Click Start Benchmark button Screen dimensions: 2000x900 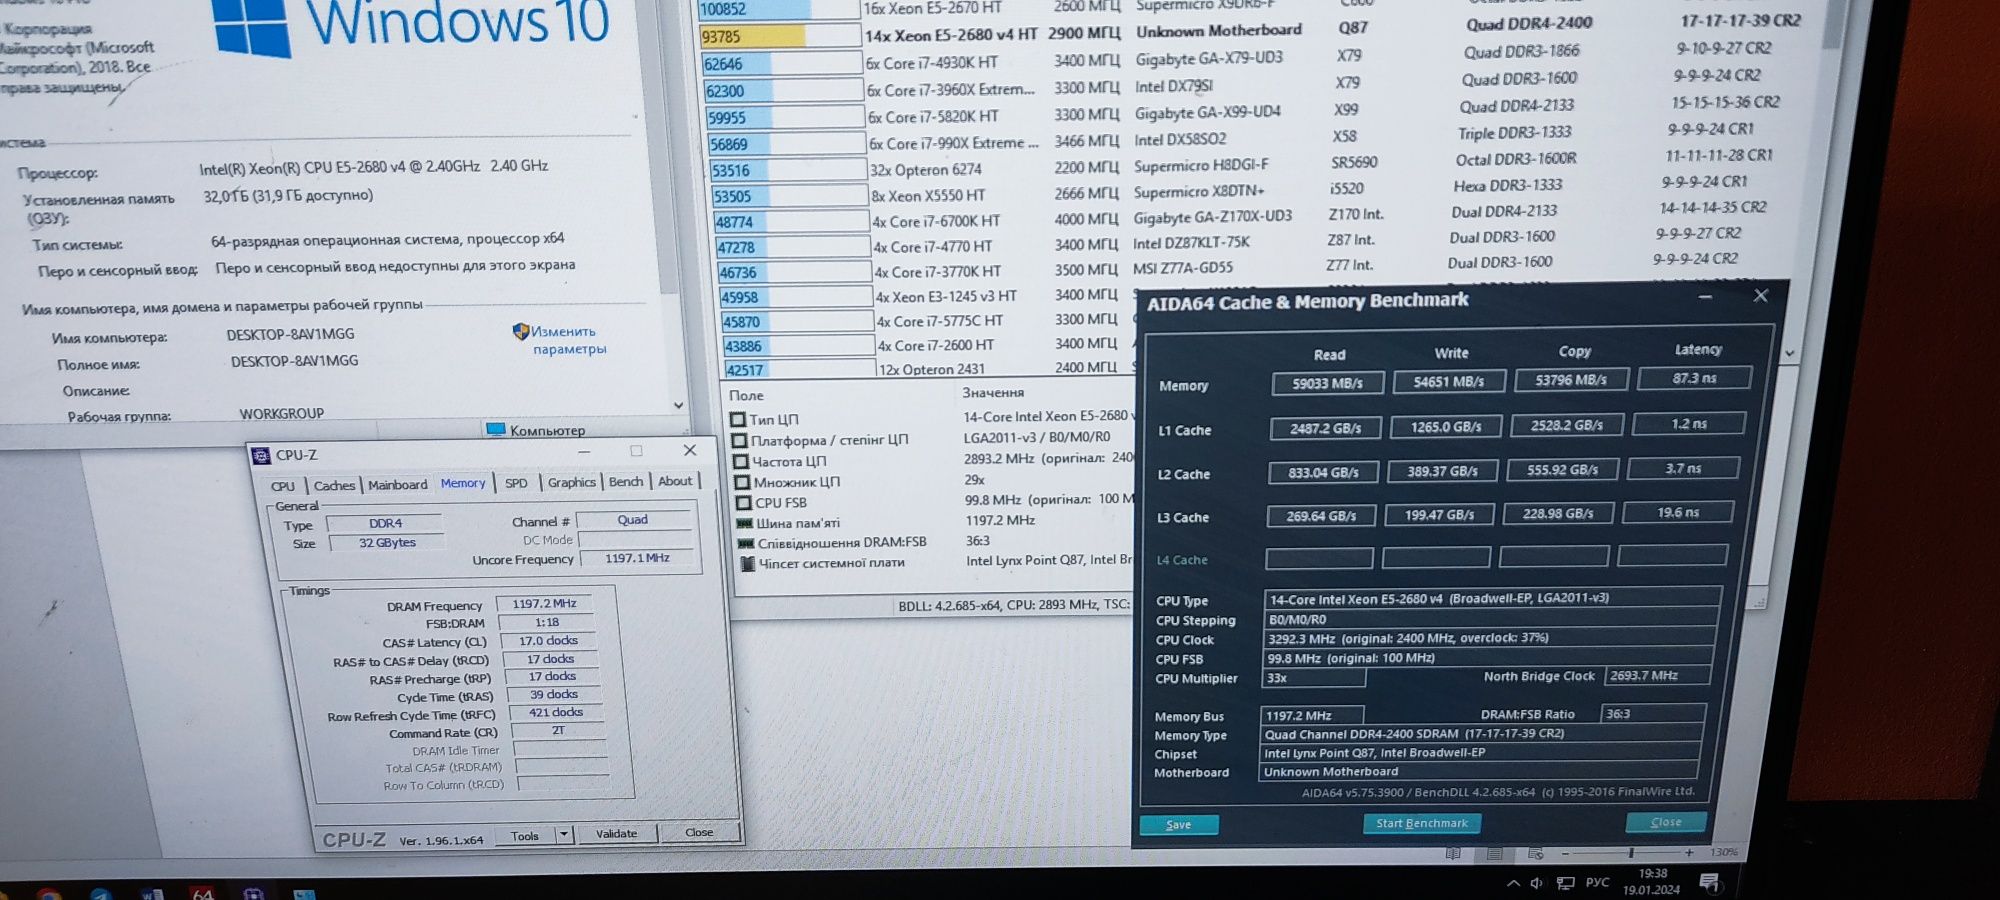(1422, 823)
